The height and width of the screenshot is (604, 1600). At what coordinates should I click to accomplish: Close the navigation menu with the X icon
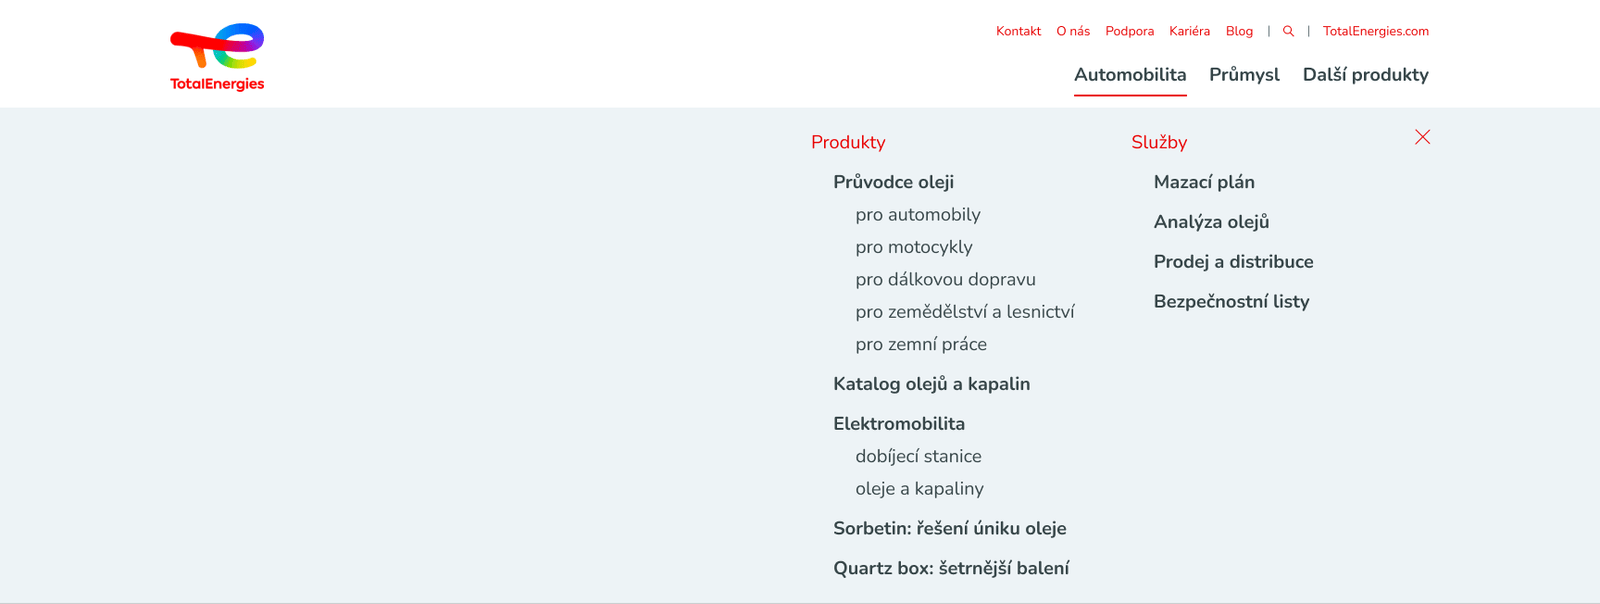(x=1423, y=137)
